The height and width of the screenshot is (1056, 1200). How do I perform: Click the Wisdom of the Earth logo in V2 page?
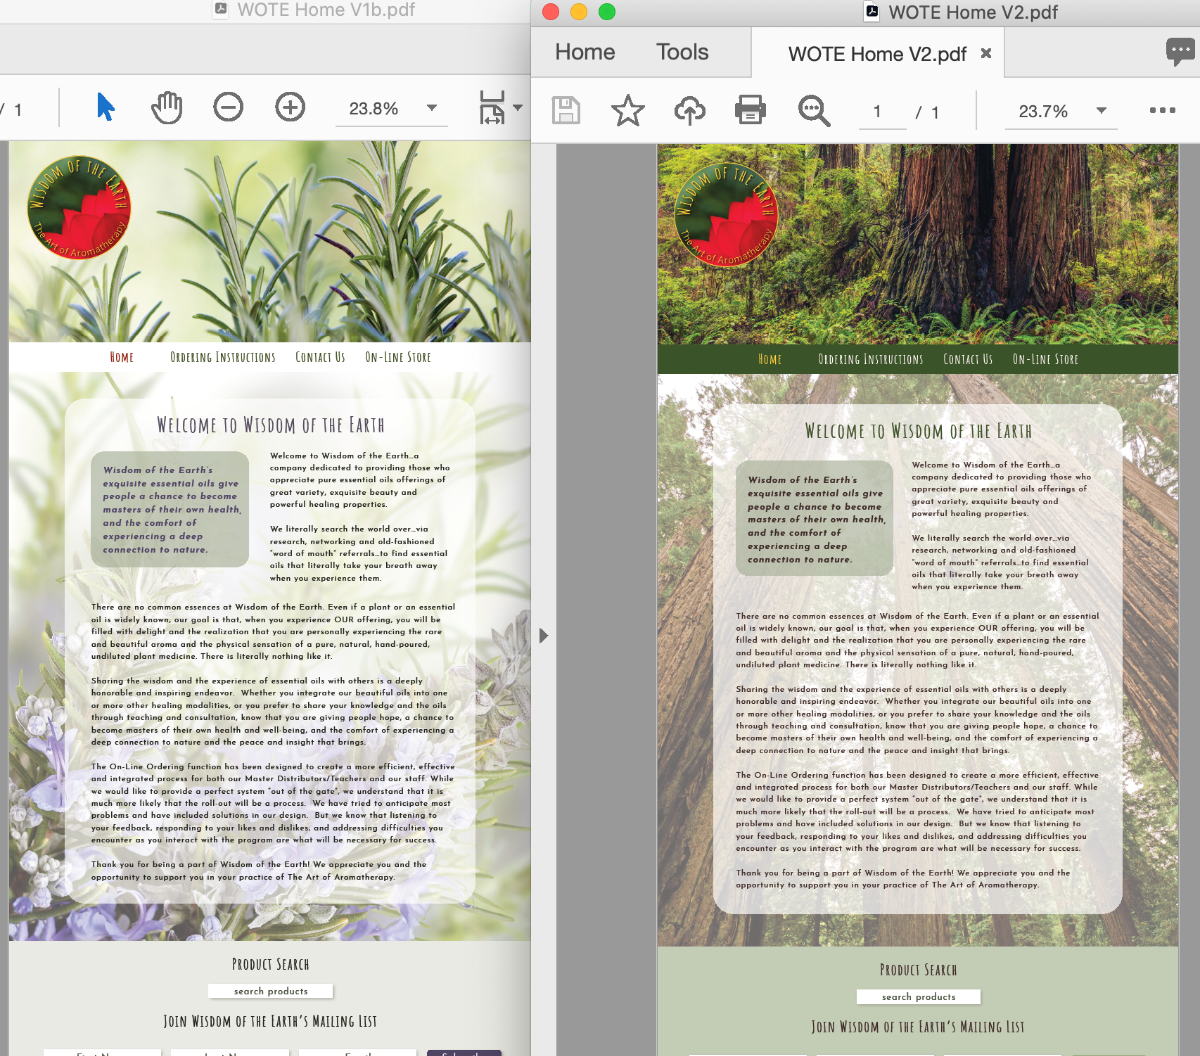[x=727, y=214]
